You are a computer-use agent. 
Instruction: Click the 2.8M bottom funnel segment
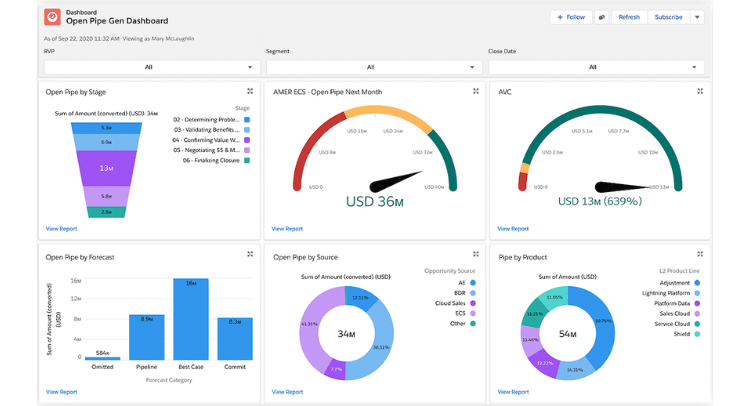(x=106, y=212)
